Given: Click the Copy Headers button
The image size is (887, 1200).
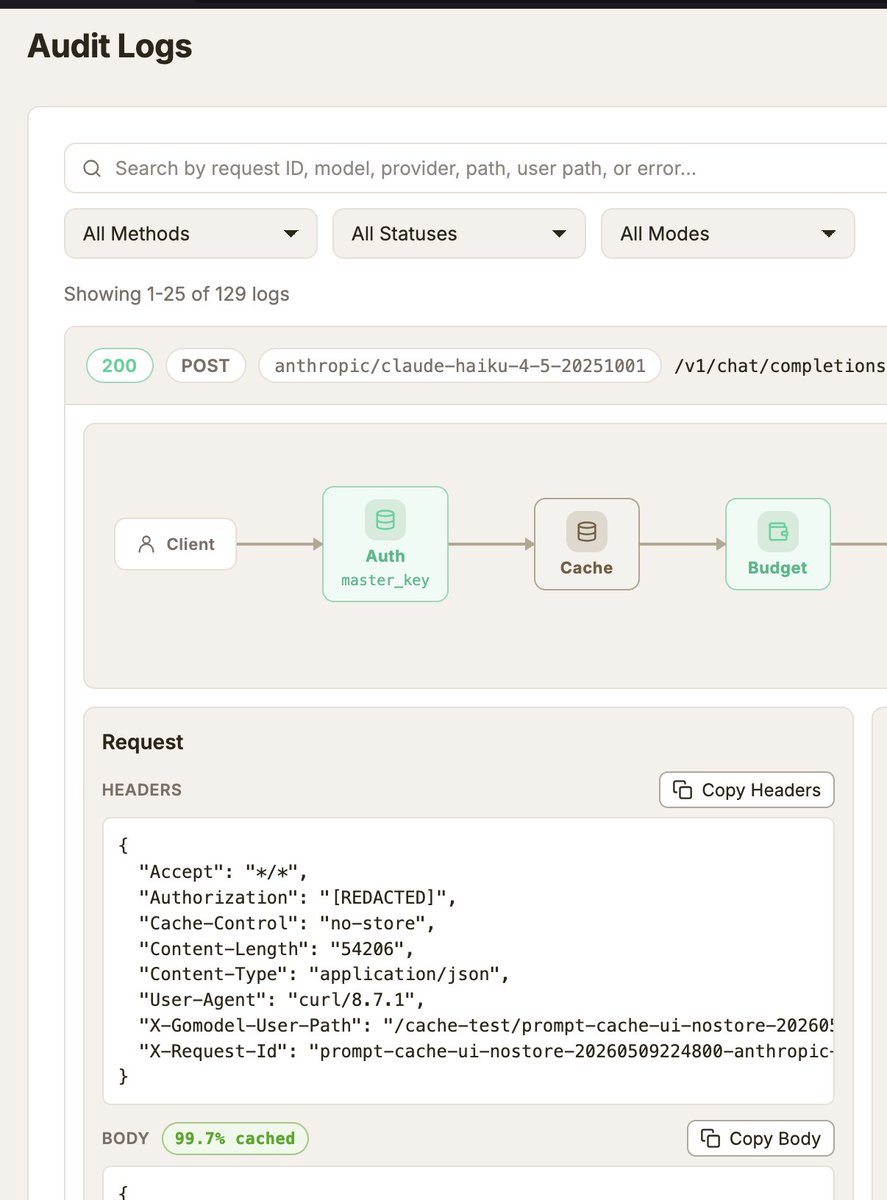Looking at the screenshot, I should coord(747,790).
